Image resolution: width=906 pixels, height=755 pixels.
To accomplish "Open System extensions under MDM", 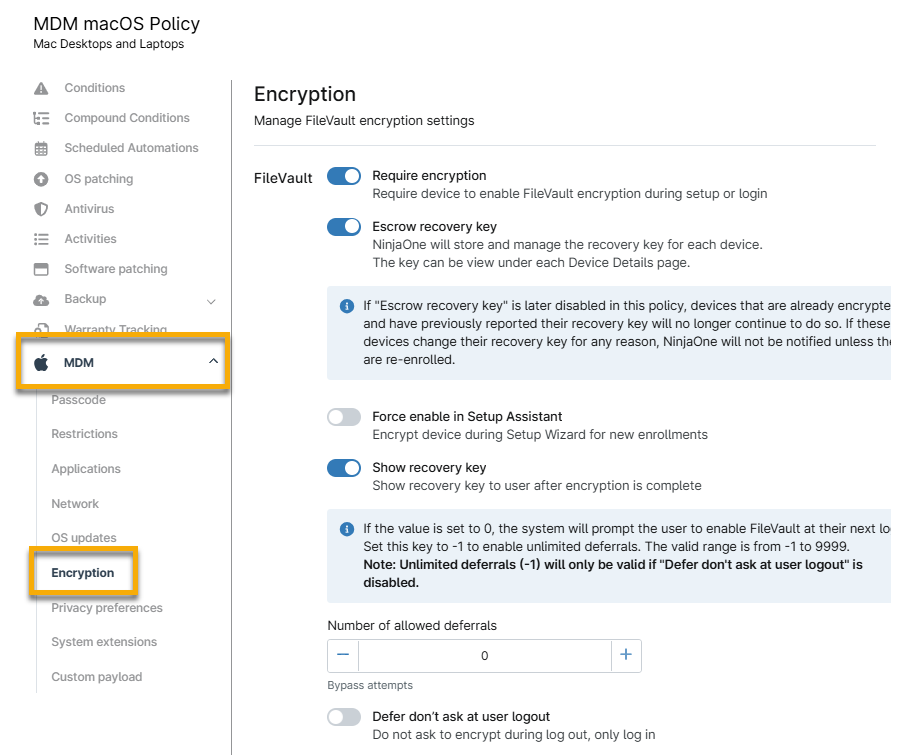I will pos(104,642).
